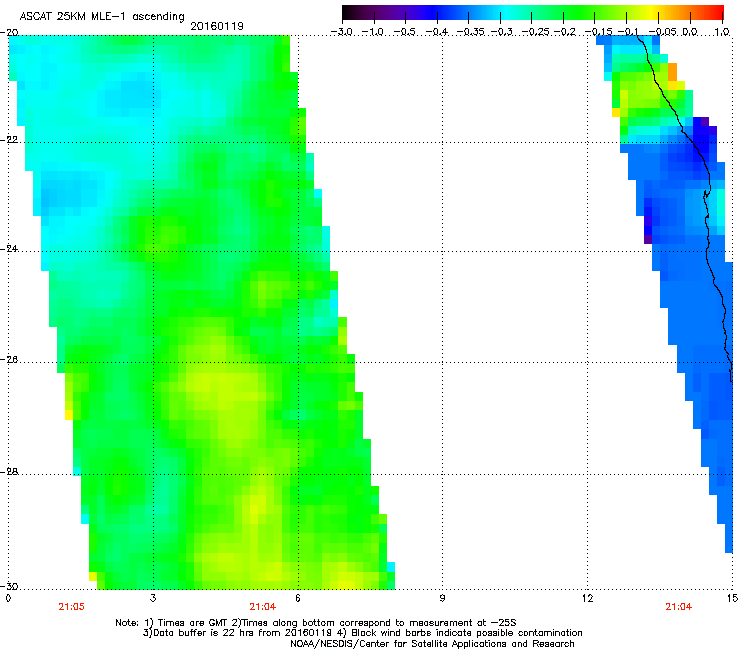Click the note line beginning "Note: 1) Times are GMT"
Viewport: 740px width, 650px height.
pos(316,623)
